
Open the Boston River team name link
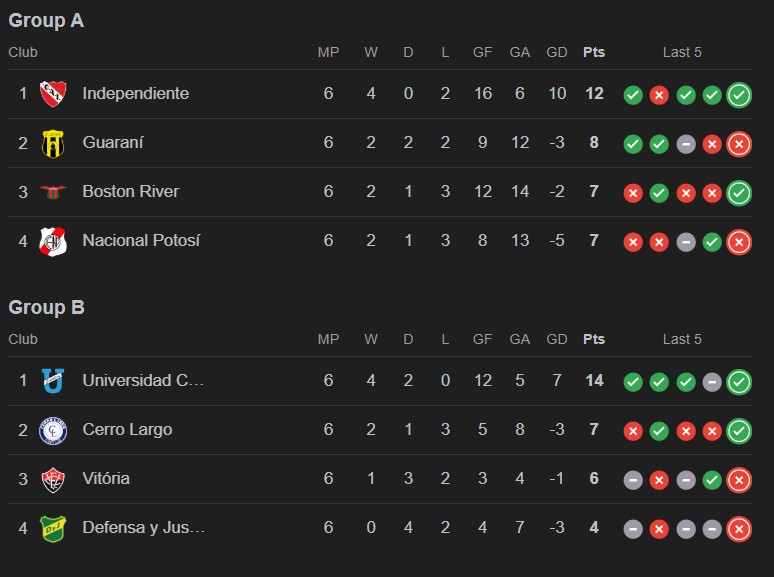coord(130,191)
